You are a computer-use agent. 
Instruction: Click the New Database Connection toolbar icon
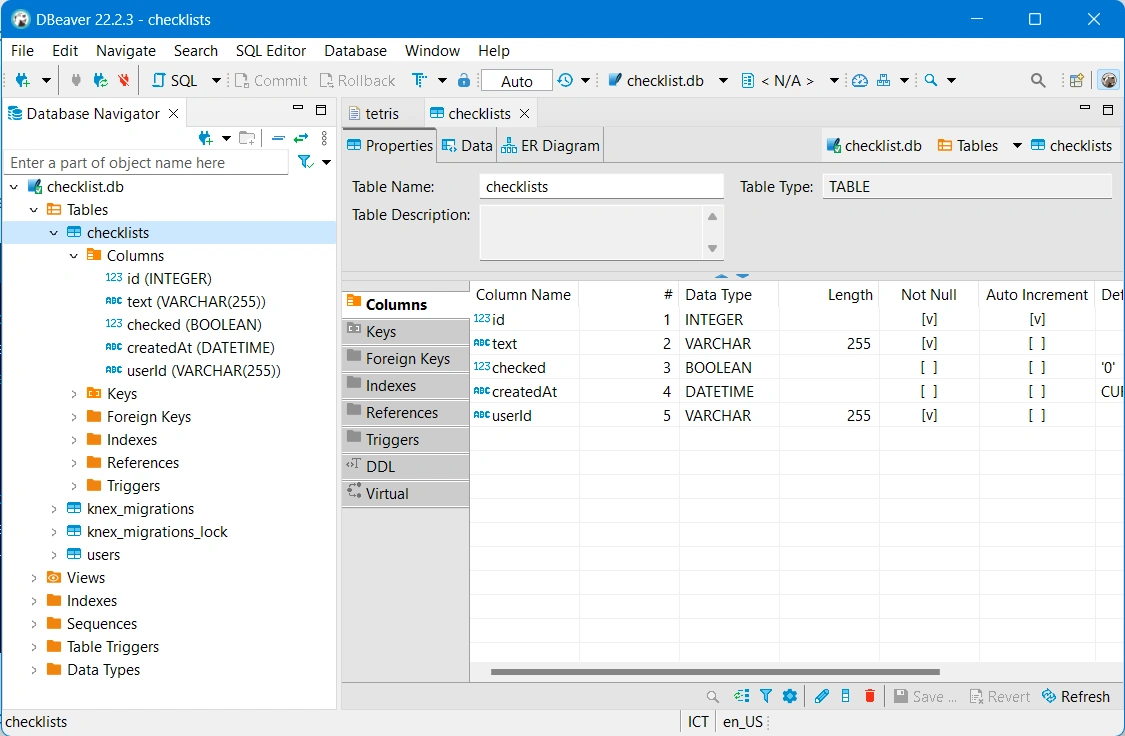tap(22, 80)
